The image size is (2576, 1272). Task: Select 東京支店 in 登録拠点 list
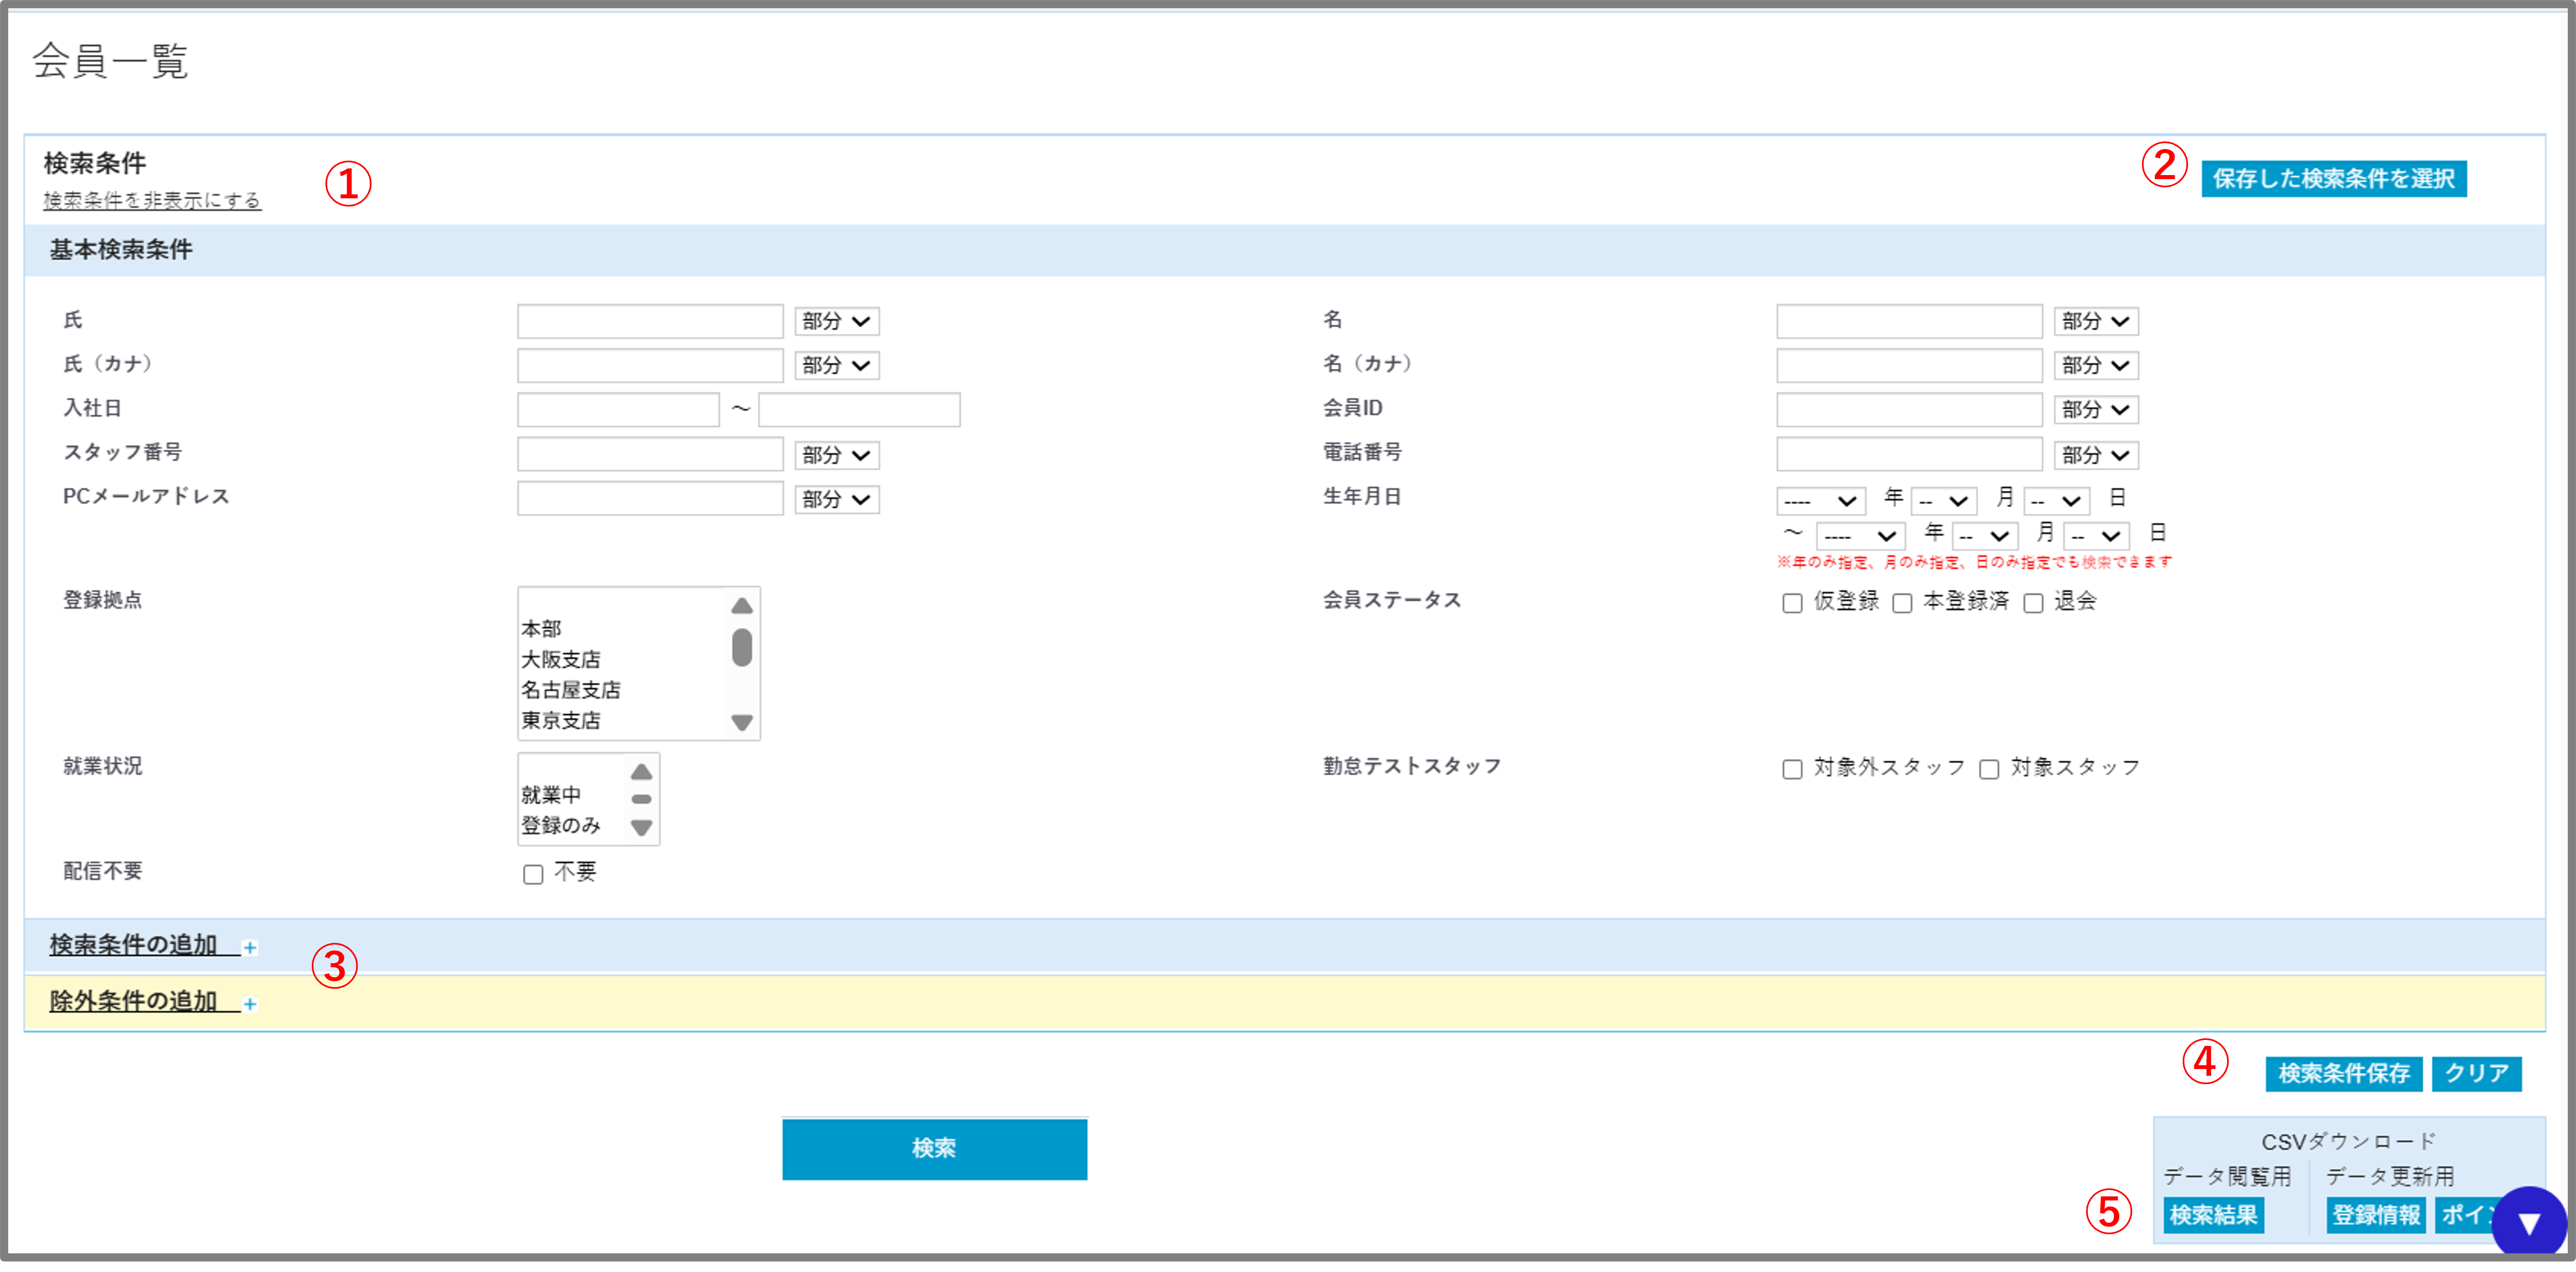click(x=560, y=721)
